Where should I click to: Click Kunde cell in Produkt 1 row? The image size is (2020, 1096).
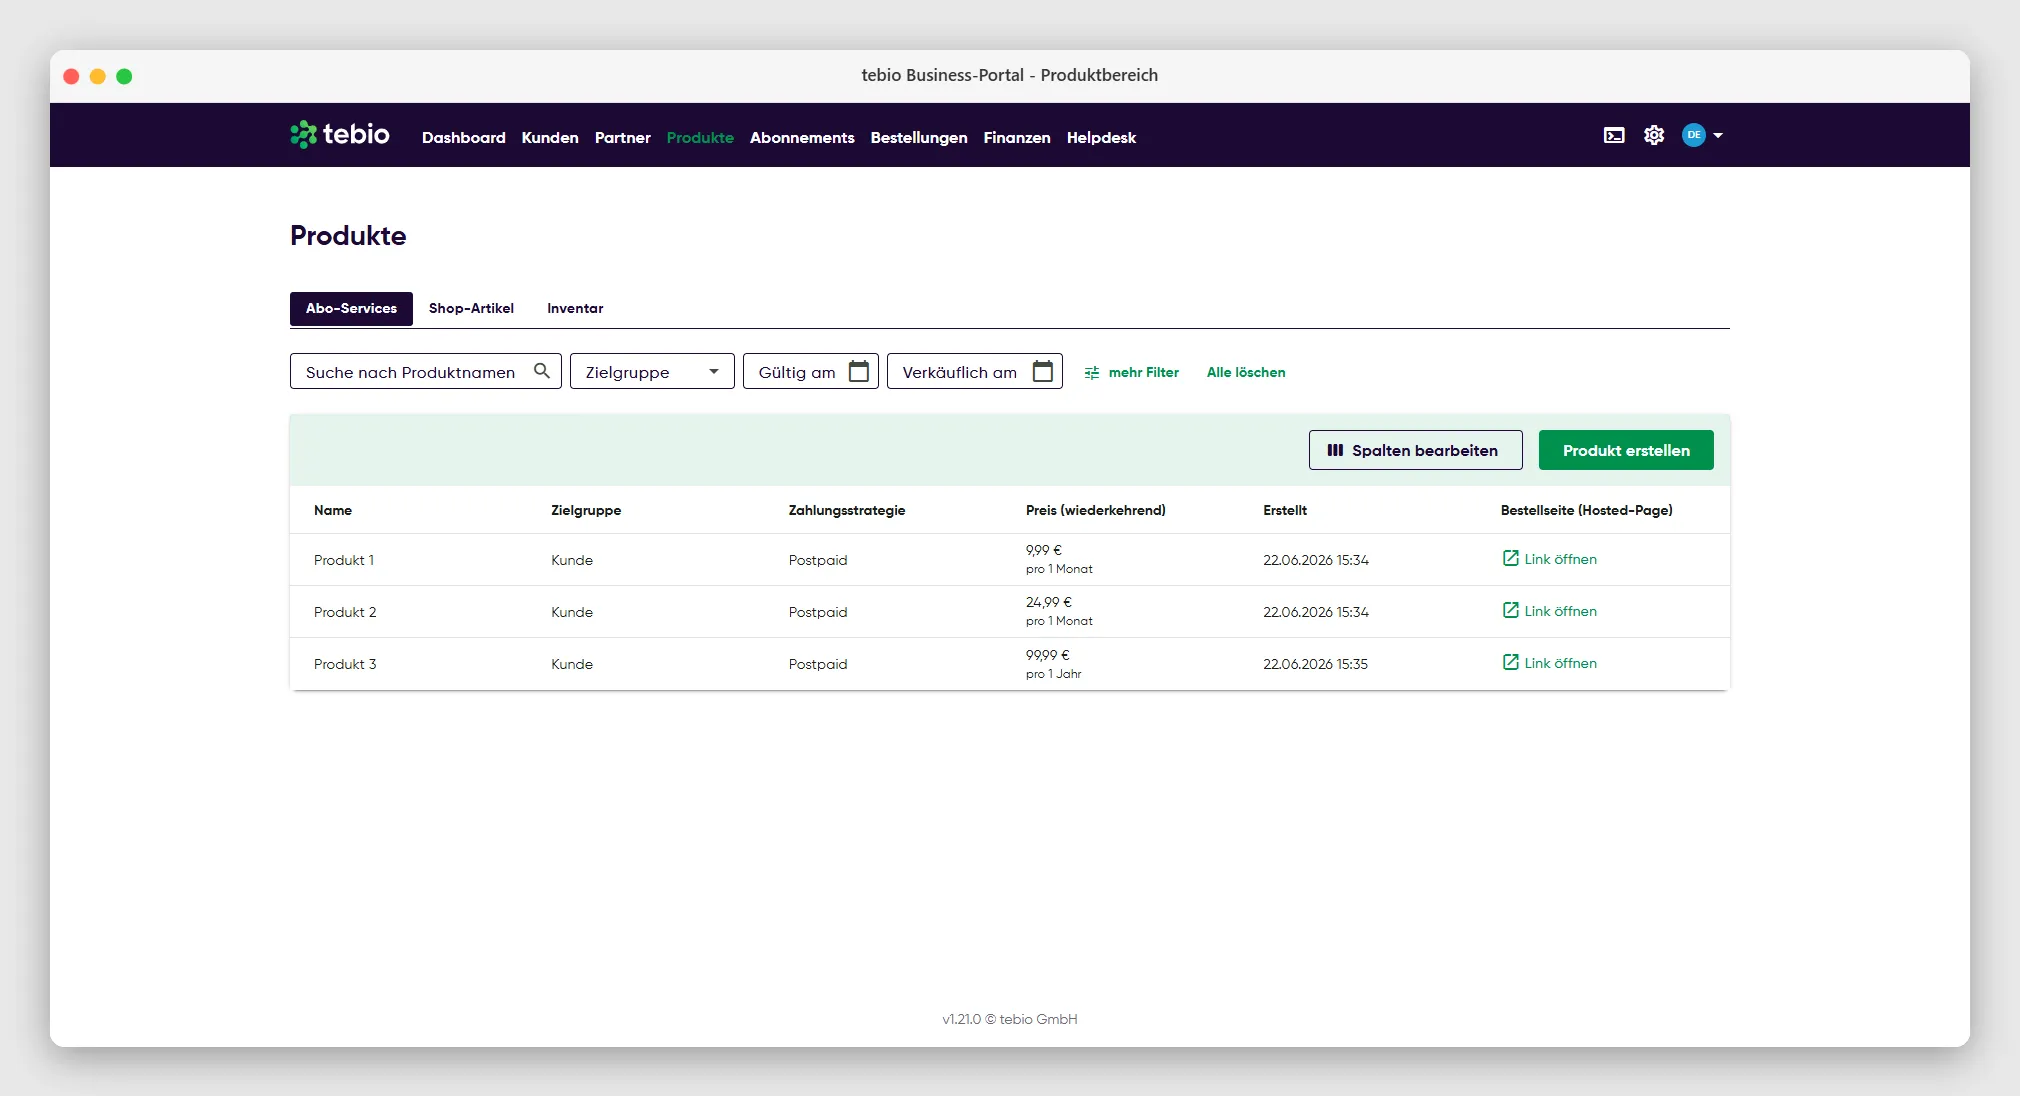[572, 560]
